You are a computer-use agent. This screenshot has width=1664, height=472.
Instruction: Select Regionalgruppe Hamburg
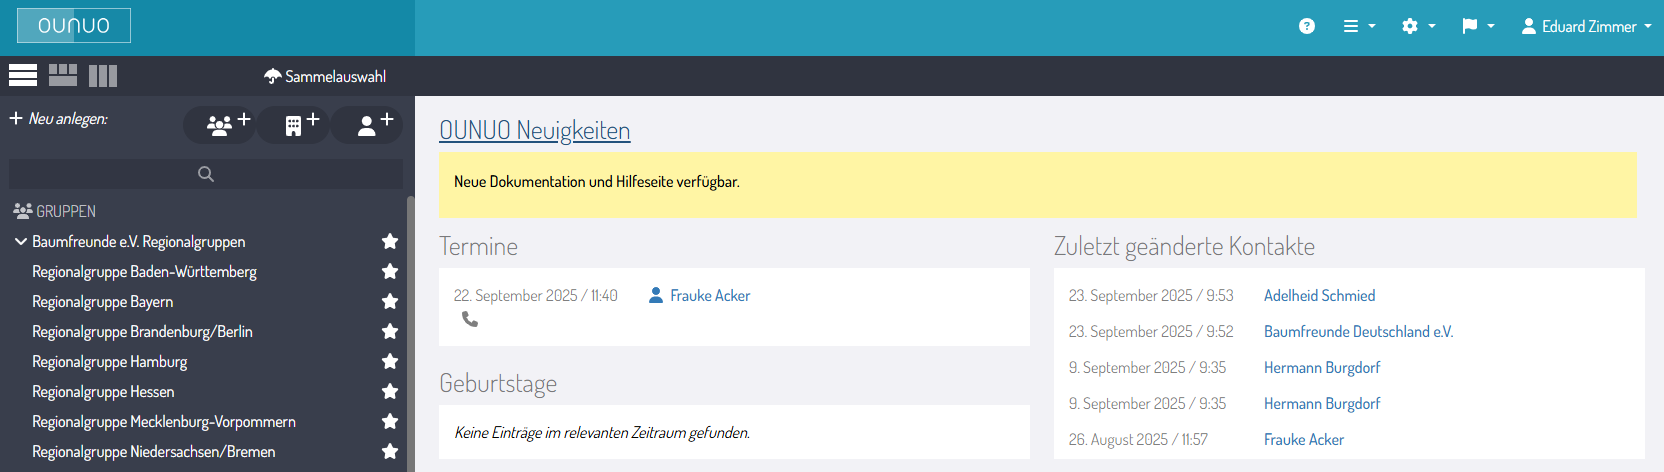point(109,362)
